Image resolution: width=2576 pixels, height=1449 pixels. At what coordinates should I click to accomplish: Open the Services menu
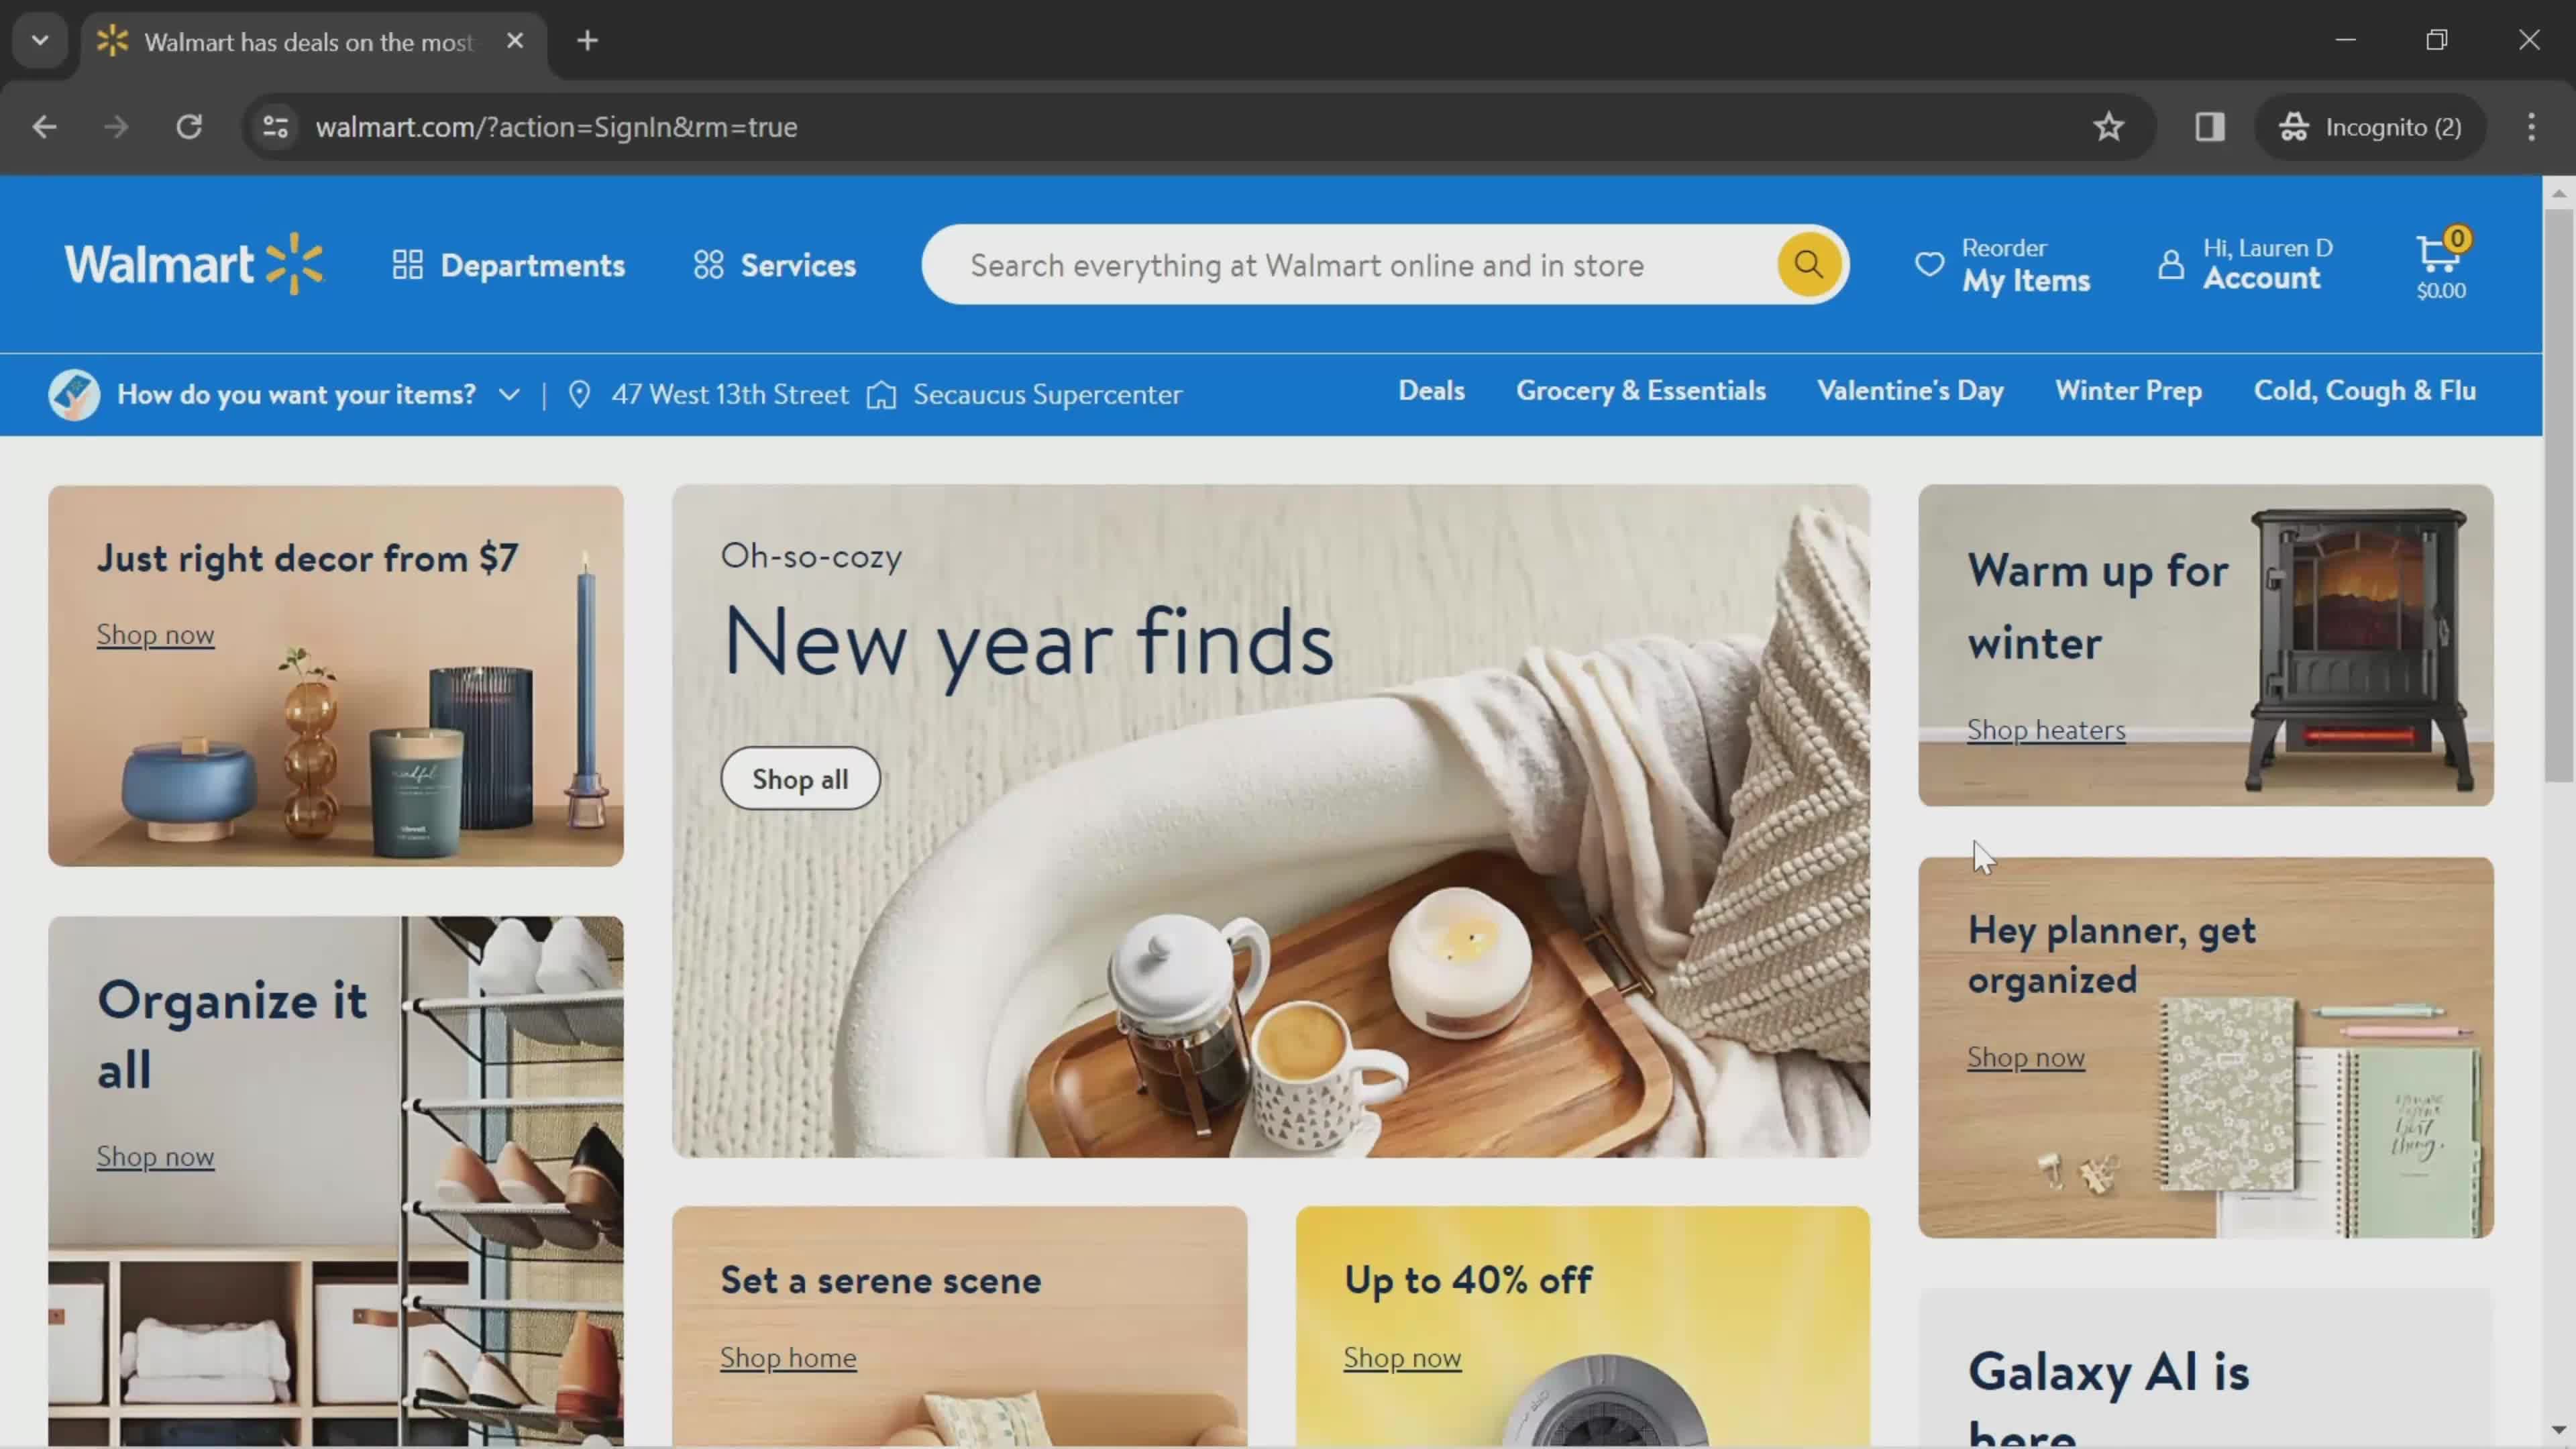pos(775,265)
